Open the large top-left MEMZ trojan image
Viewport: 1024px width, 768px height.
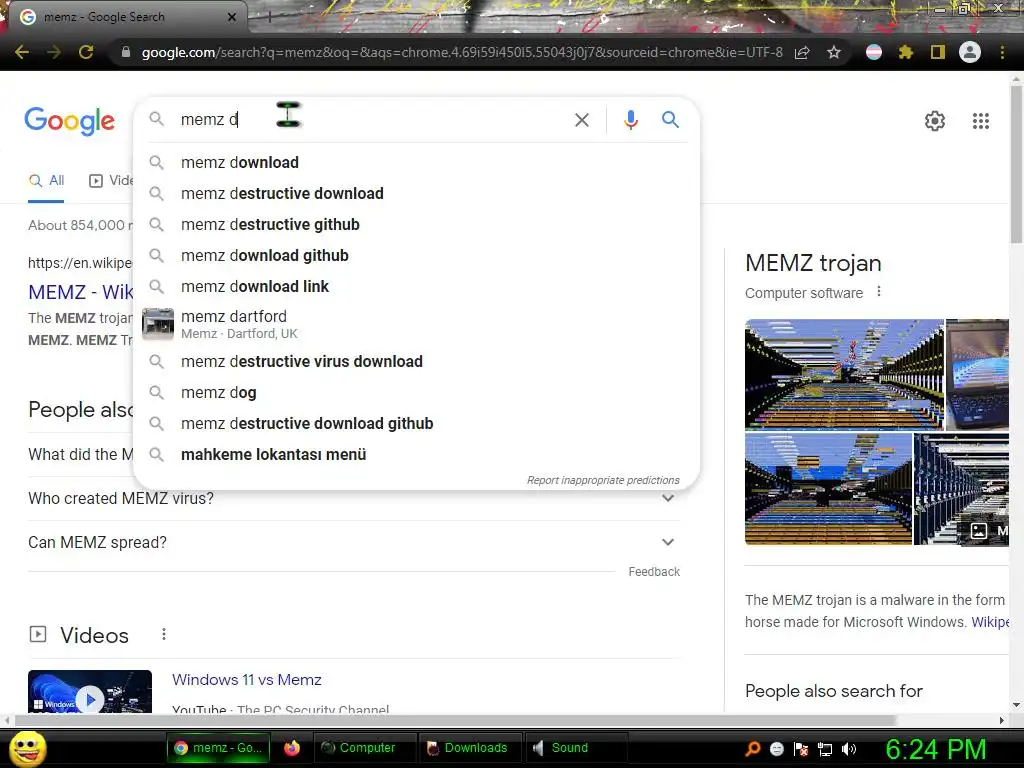(844, 374)
